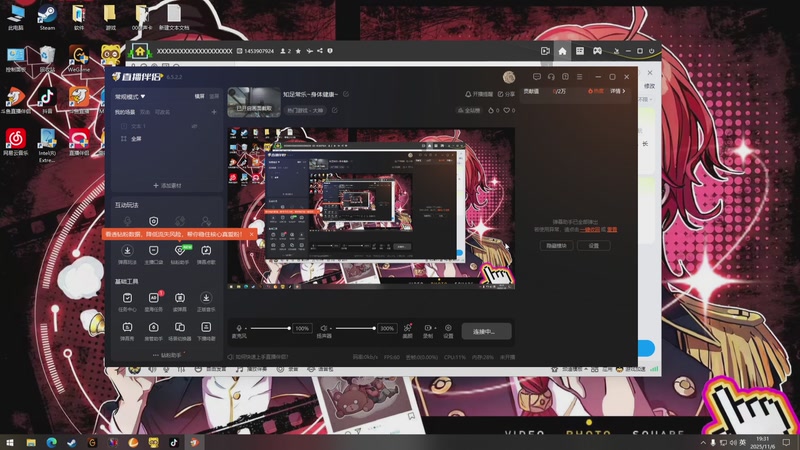Click the home icon tab in YY window
The image size is (800, 450).
point(562,51)
